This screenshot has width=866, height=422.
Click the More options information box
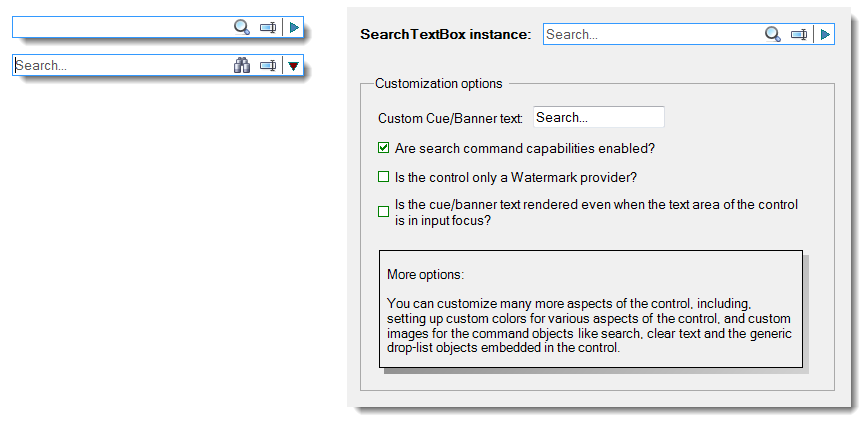590,309
